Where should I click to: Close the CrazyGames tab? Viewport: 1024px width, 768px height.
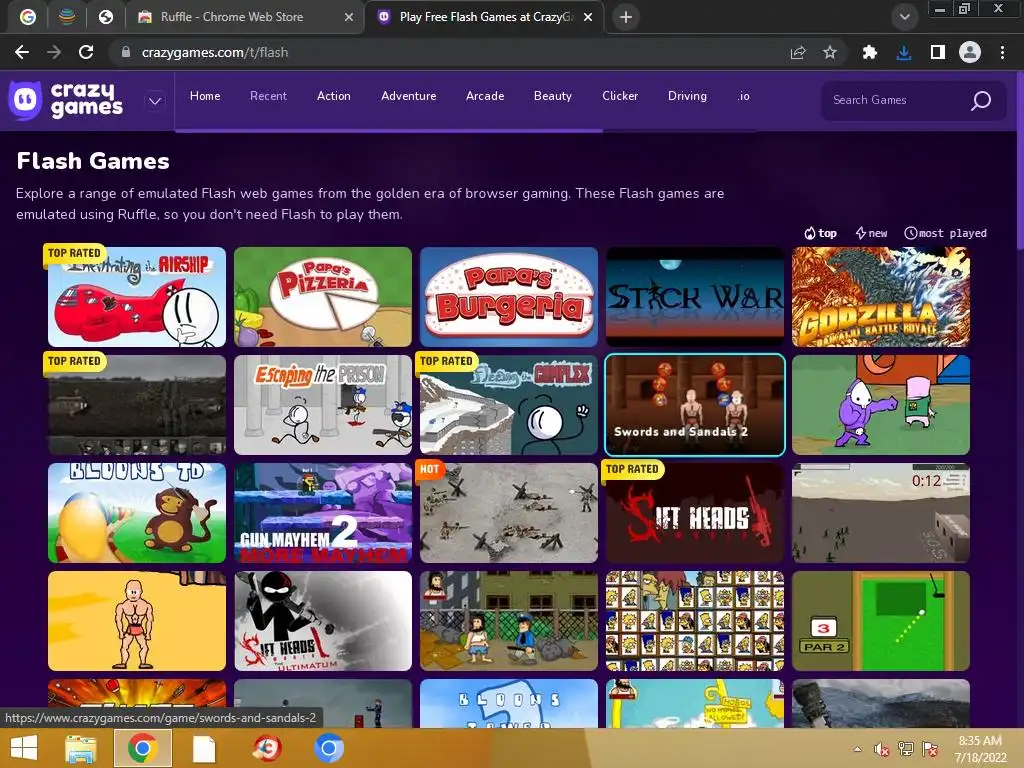coord(588,17)
